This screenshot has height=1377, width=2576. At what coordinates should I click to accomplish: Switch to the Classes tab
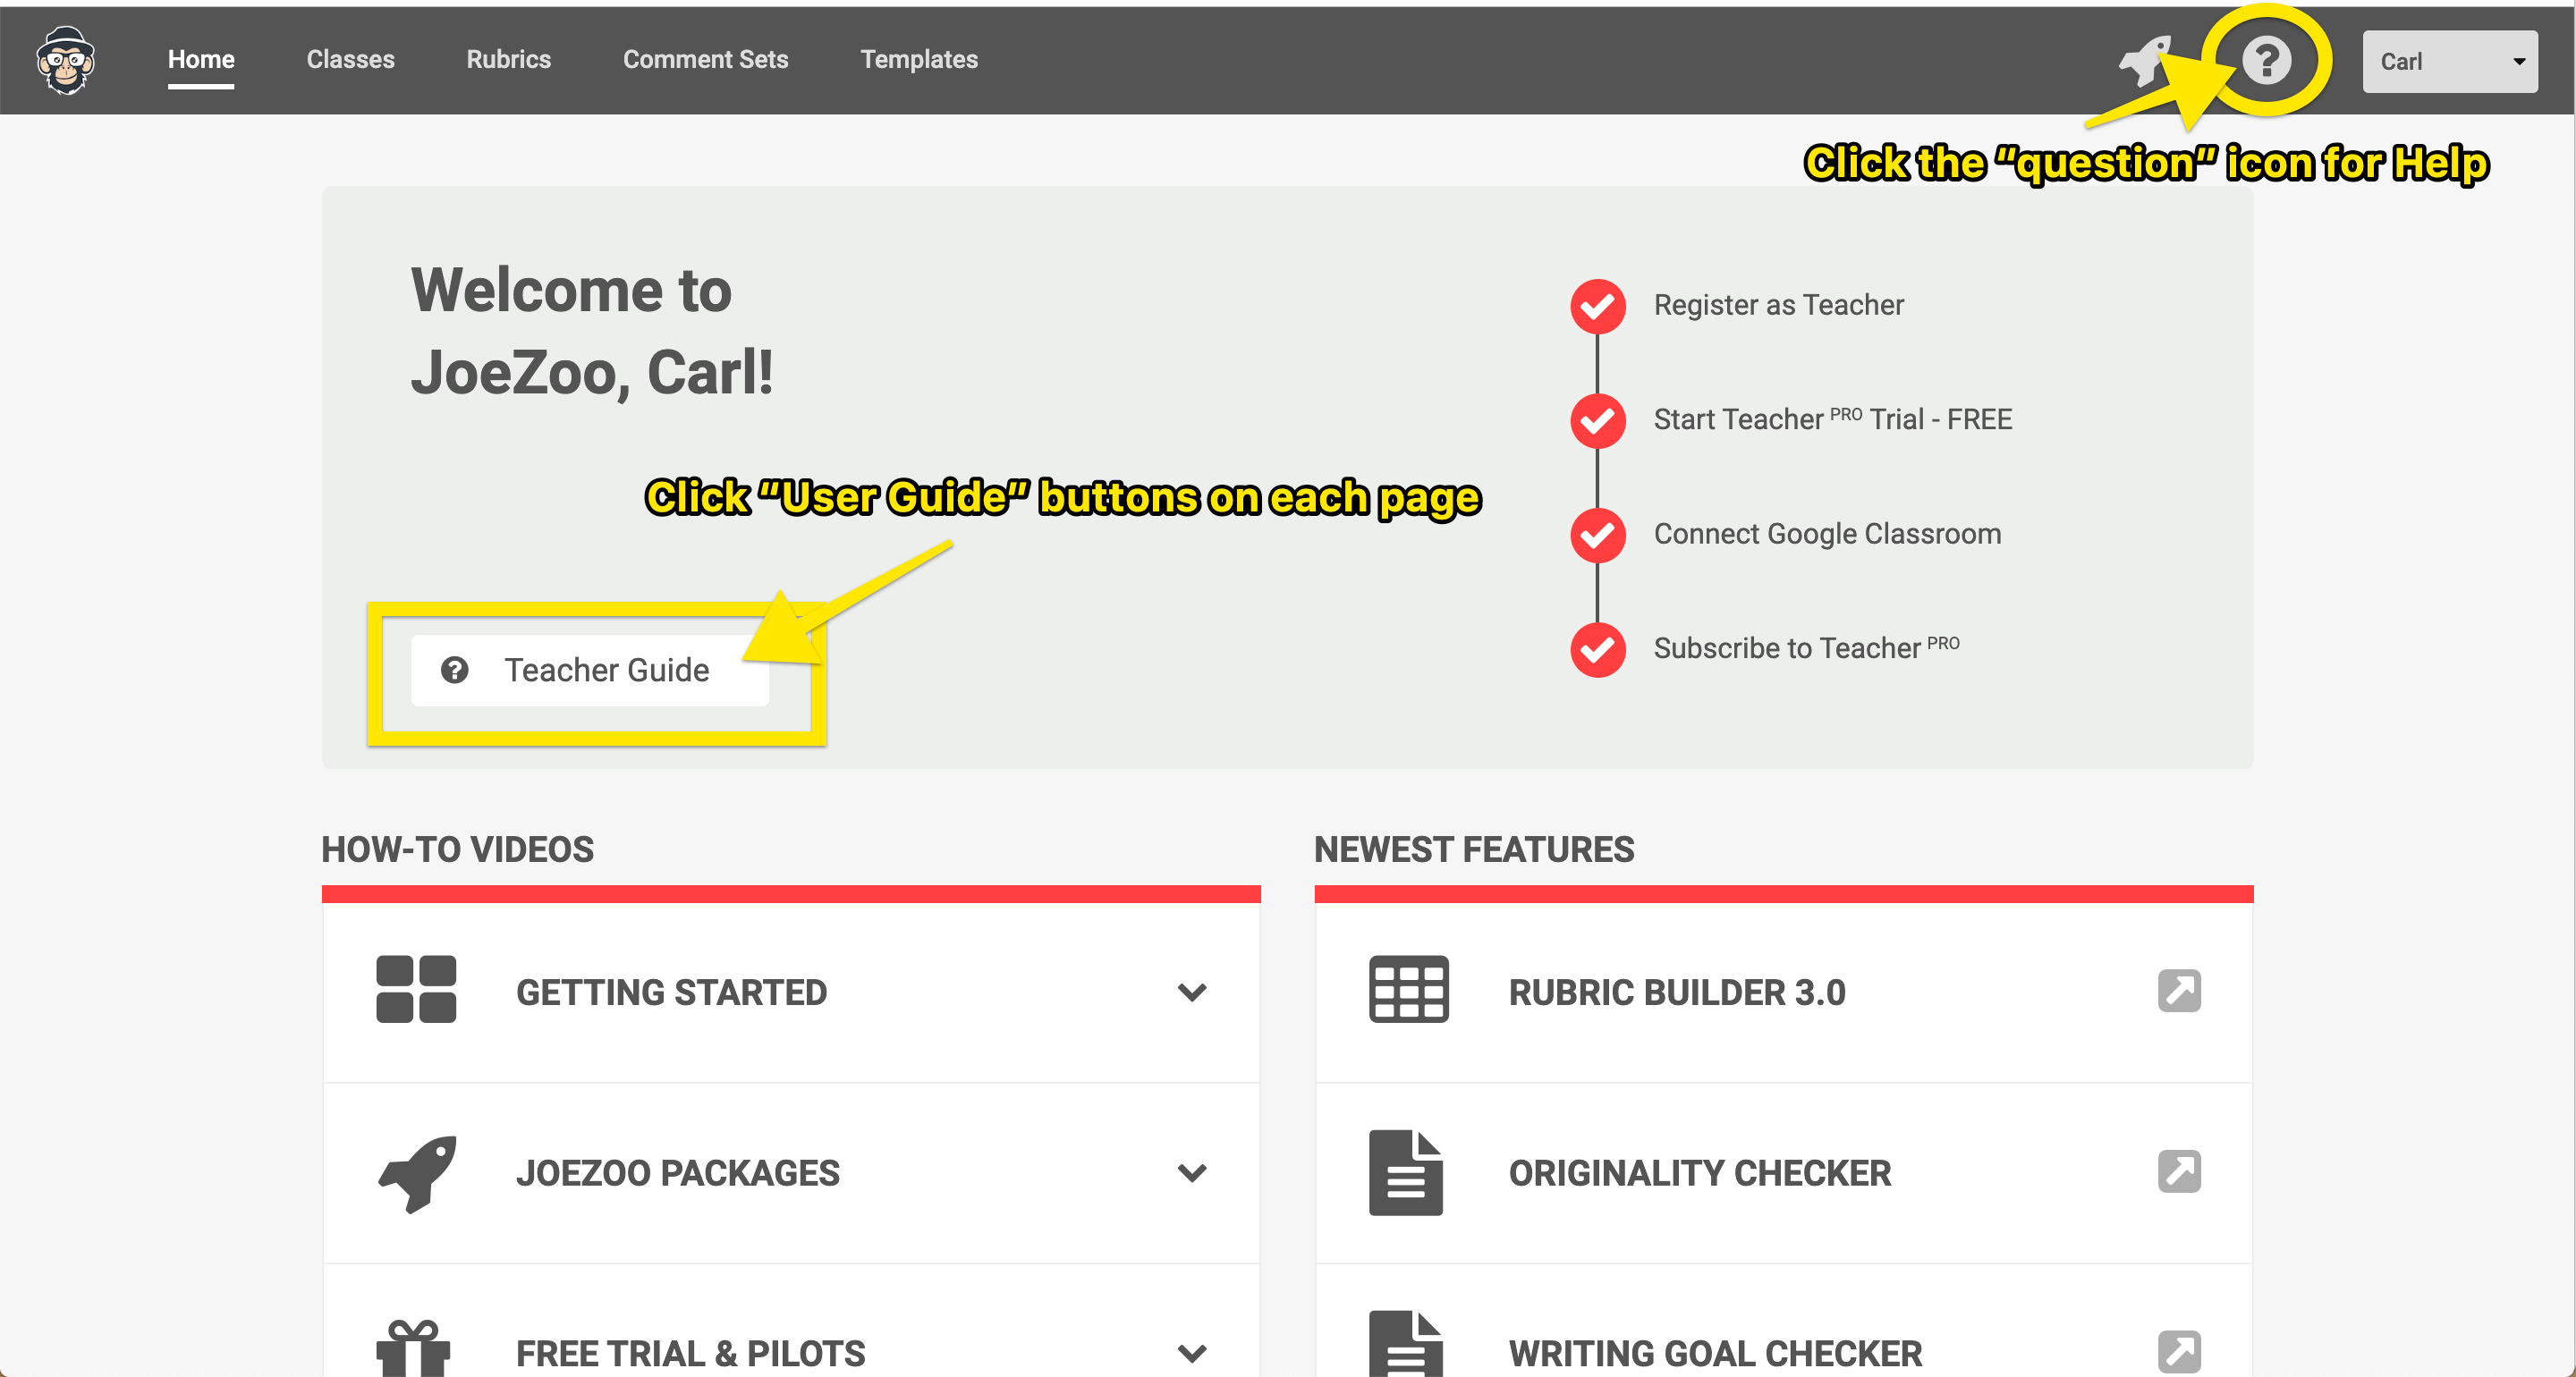(350, 60)
